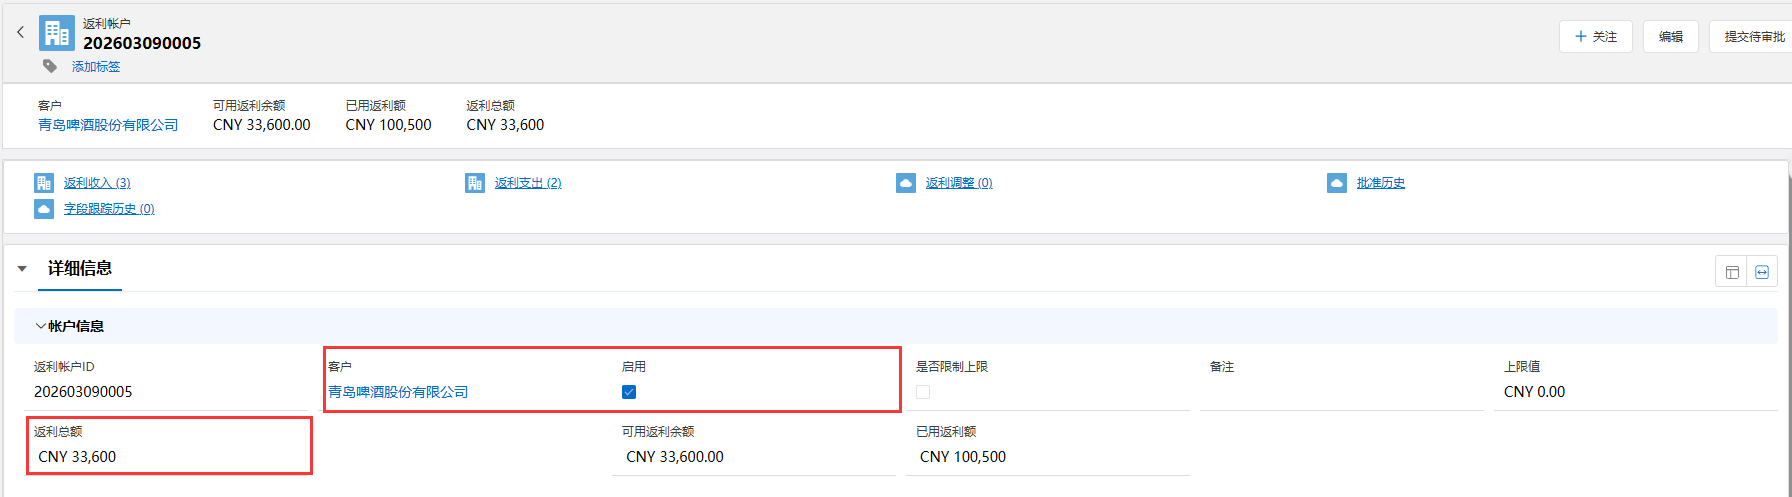
Task: Select the 详细信息 tab
Action: tap(80, 268)
